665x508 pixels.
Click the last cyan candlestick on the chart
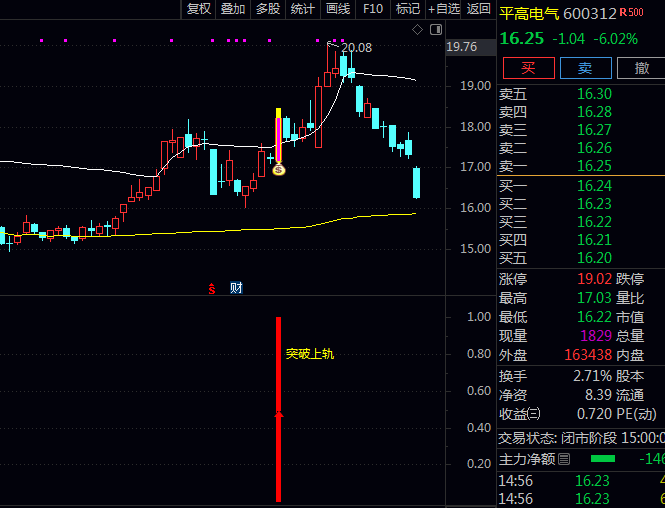(416, 183)
